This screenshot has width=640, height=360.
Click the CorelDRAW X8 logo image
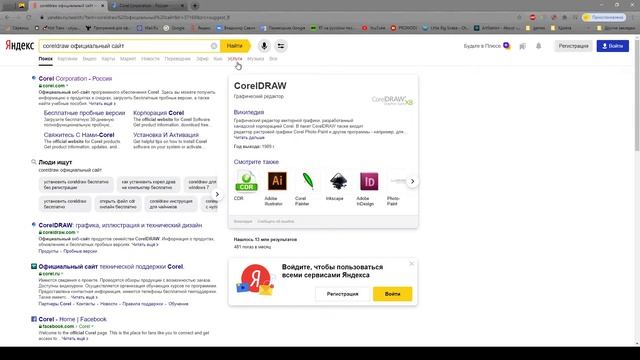point(392,100)
